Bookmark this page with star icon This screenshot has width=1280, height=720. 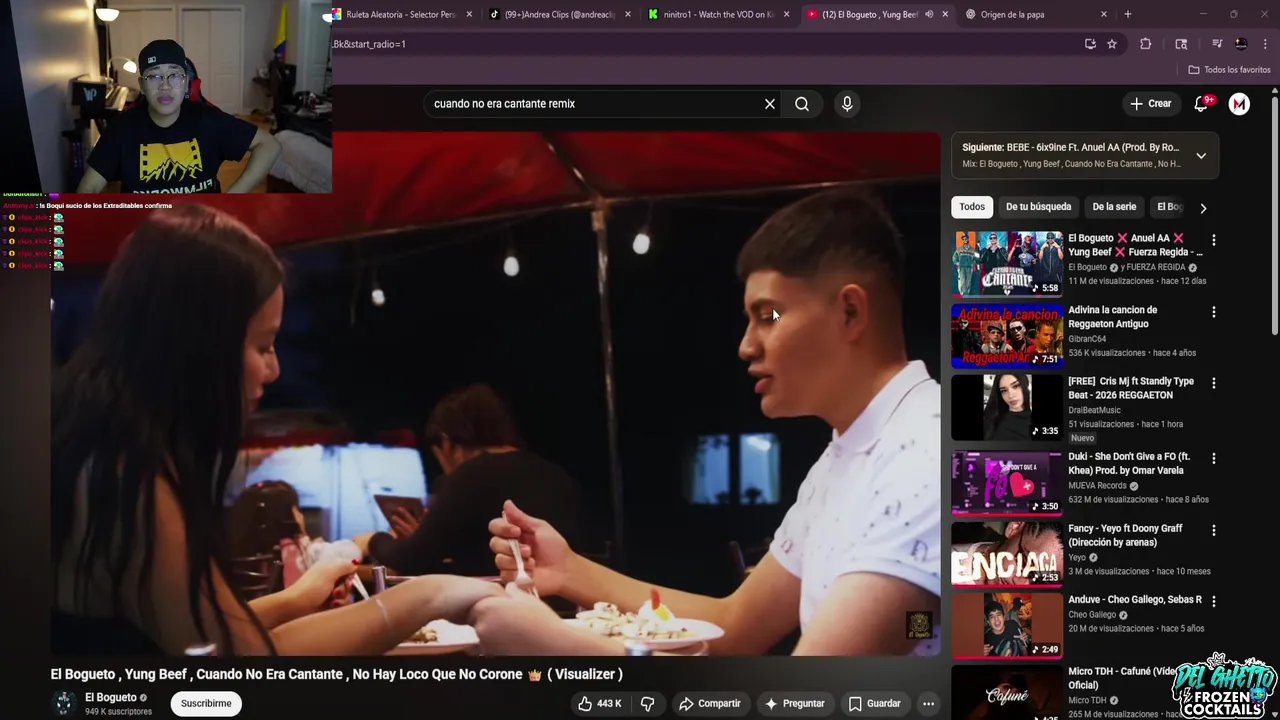1111,44
